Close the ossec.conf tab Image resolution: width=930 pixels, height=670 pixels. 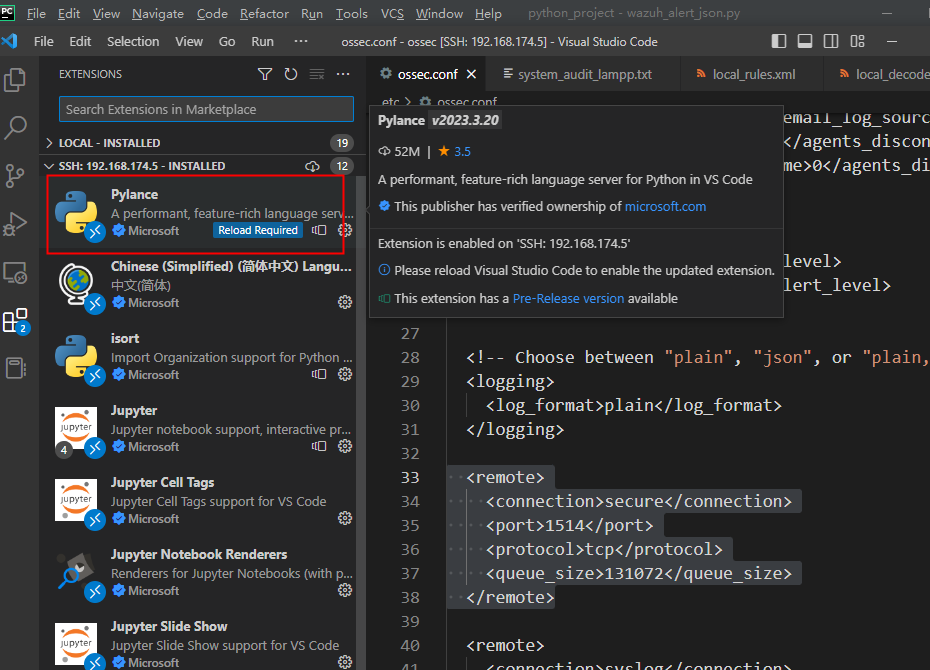(x=472, y=74)
